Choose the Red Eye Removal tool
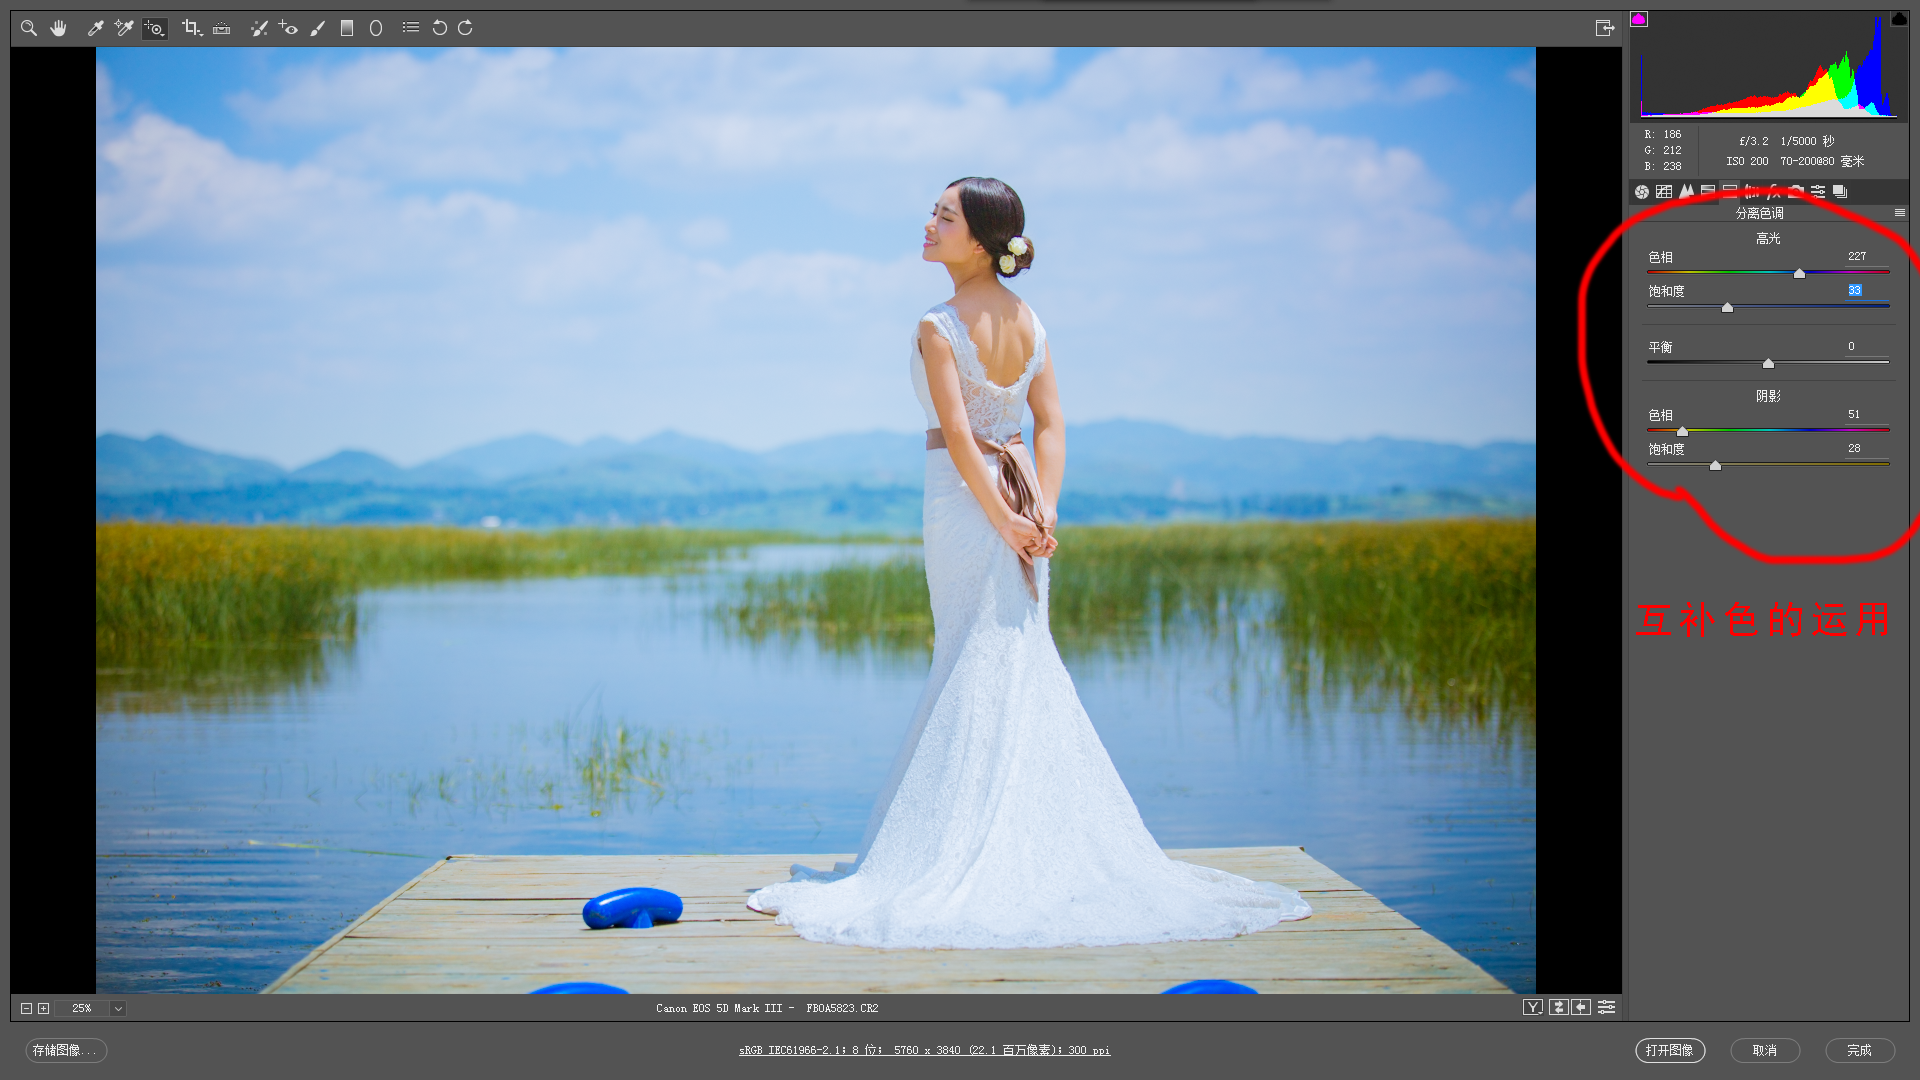Viewport: 1920px width, 1080px height. (x=288, y=28)
